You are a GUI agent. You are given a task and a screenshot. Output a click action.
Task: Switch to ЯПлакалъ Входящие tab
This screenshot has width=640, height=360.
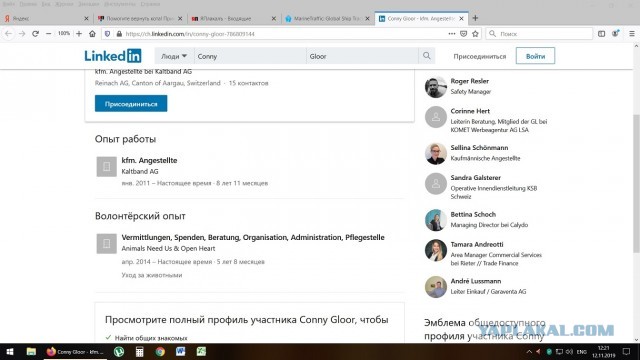(233, 19)
